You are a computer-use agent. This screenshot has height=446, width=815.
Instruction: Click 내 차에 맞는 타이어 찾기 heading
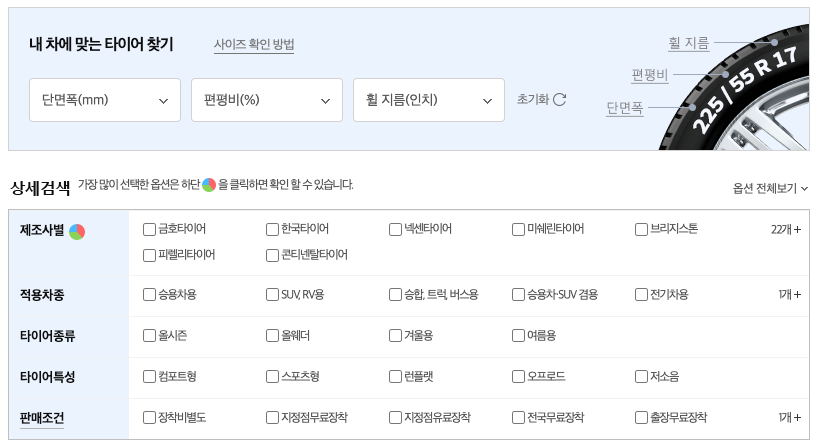point(101,44)
